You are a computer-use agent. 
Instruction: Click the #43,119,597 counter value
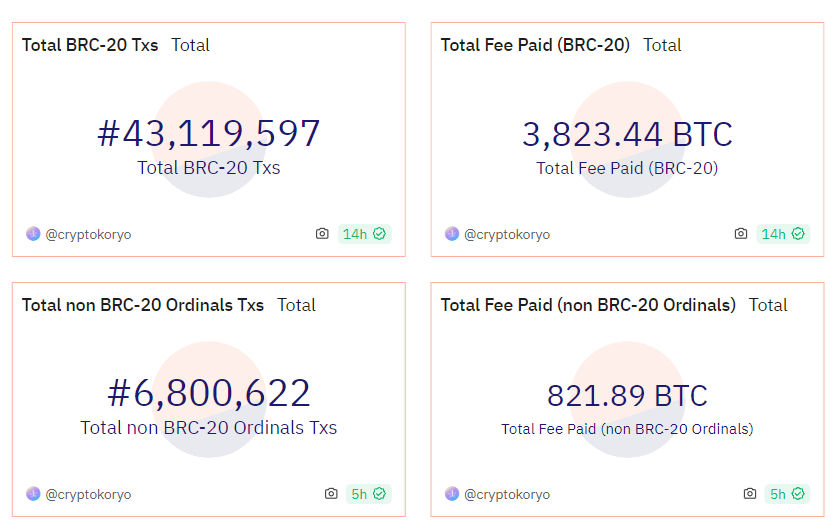pos(209,134)
